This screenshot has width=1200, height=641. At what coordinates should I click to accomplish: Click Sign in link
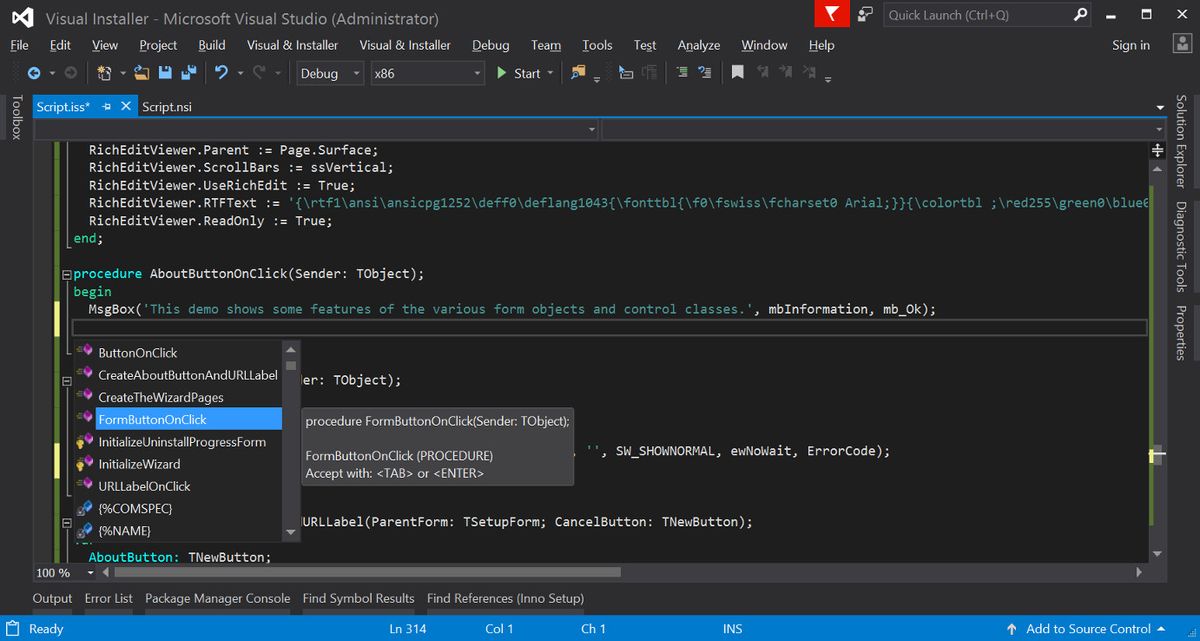point(1130,45)
